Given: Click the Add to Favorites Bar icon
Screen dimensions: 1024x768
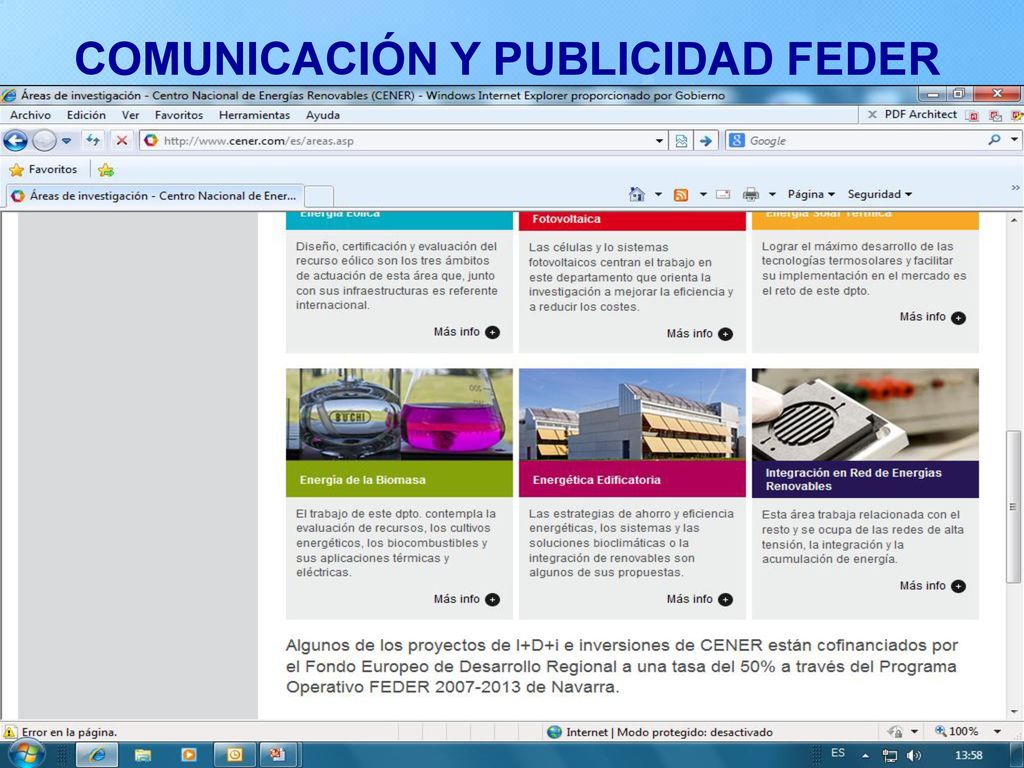Looking at the screenshot, I should click(106, 170).
